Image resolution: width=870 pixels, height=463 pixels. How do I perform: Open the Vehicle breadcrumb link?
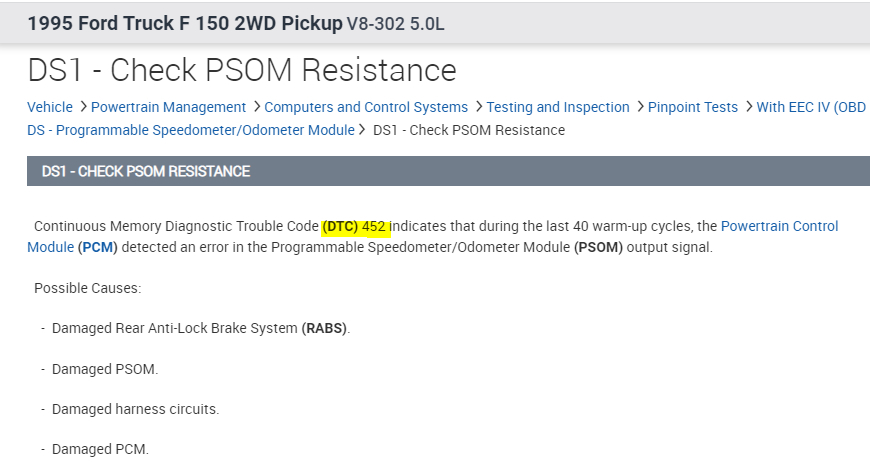pos(50,107)
